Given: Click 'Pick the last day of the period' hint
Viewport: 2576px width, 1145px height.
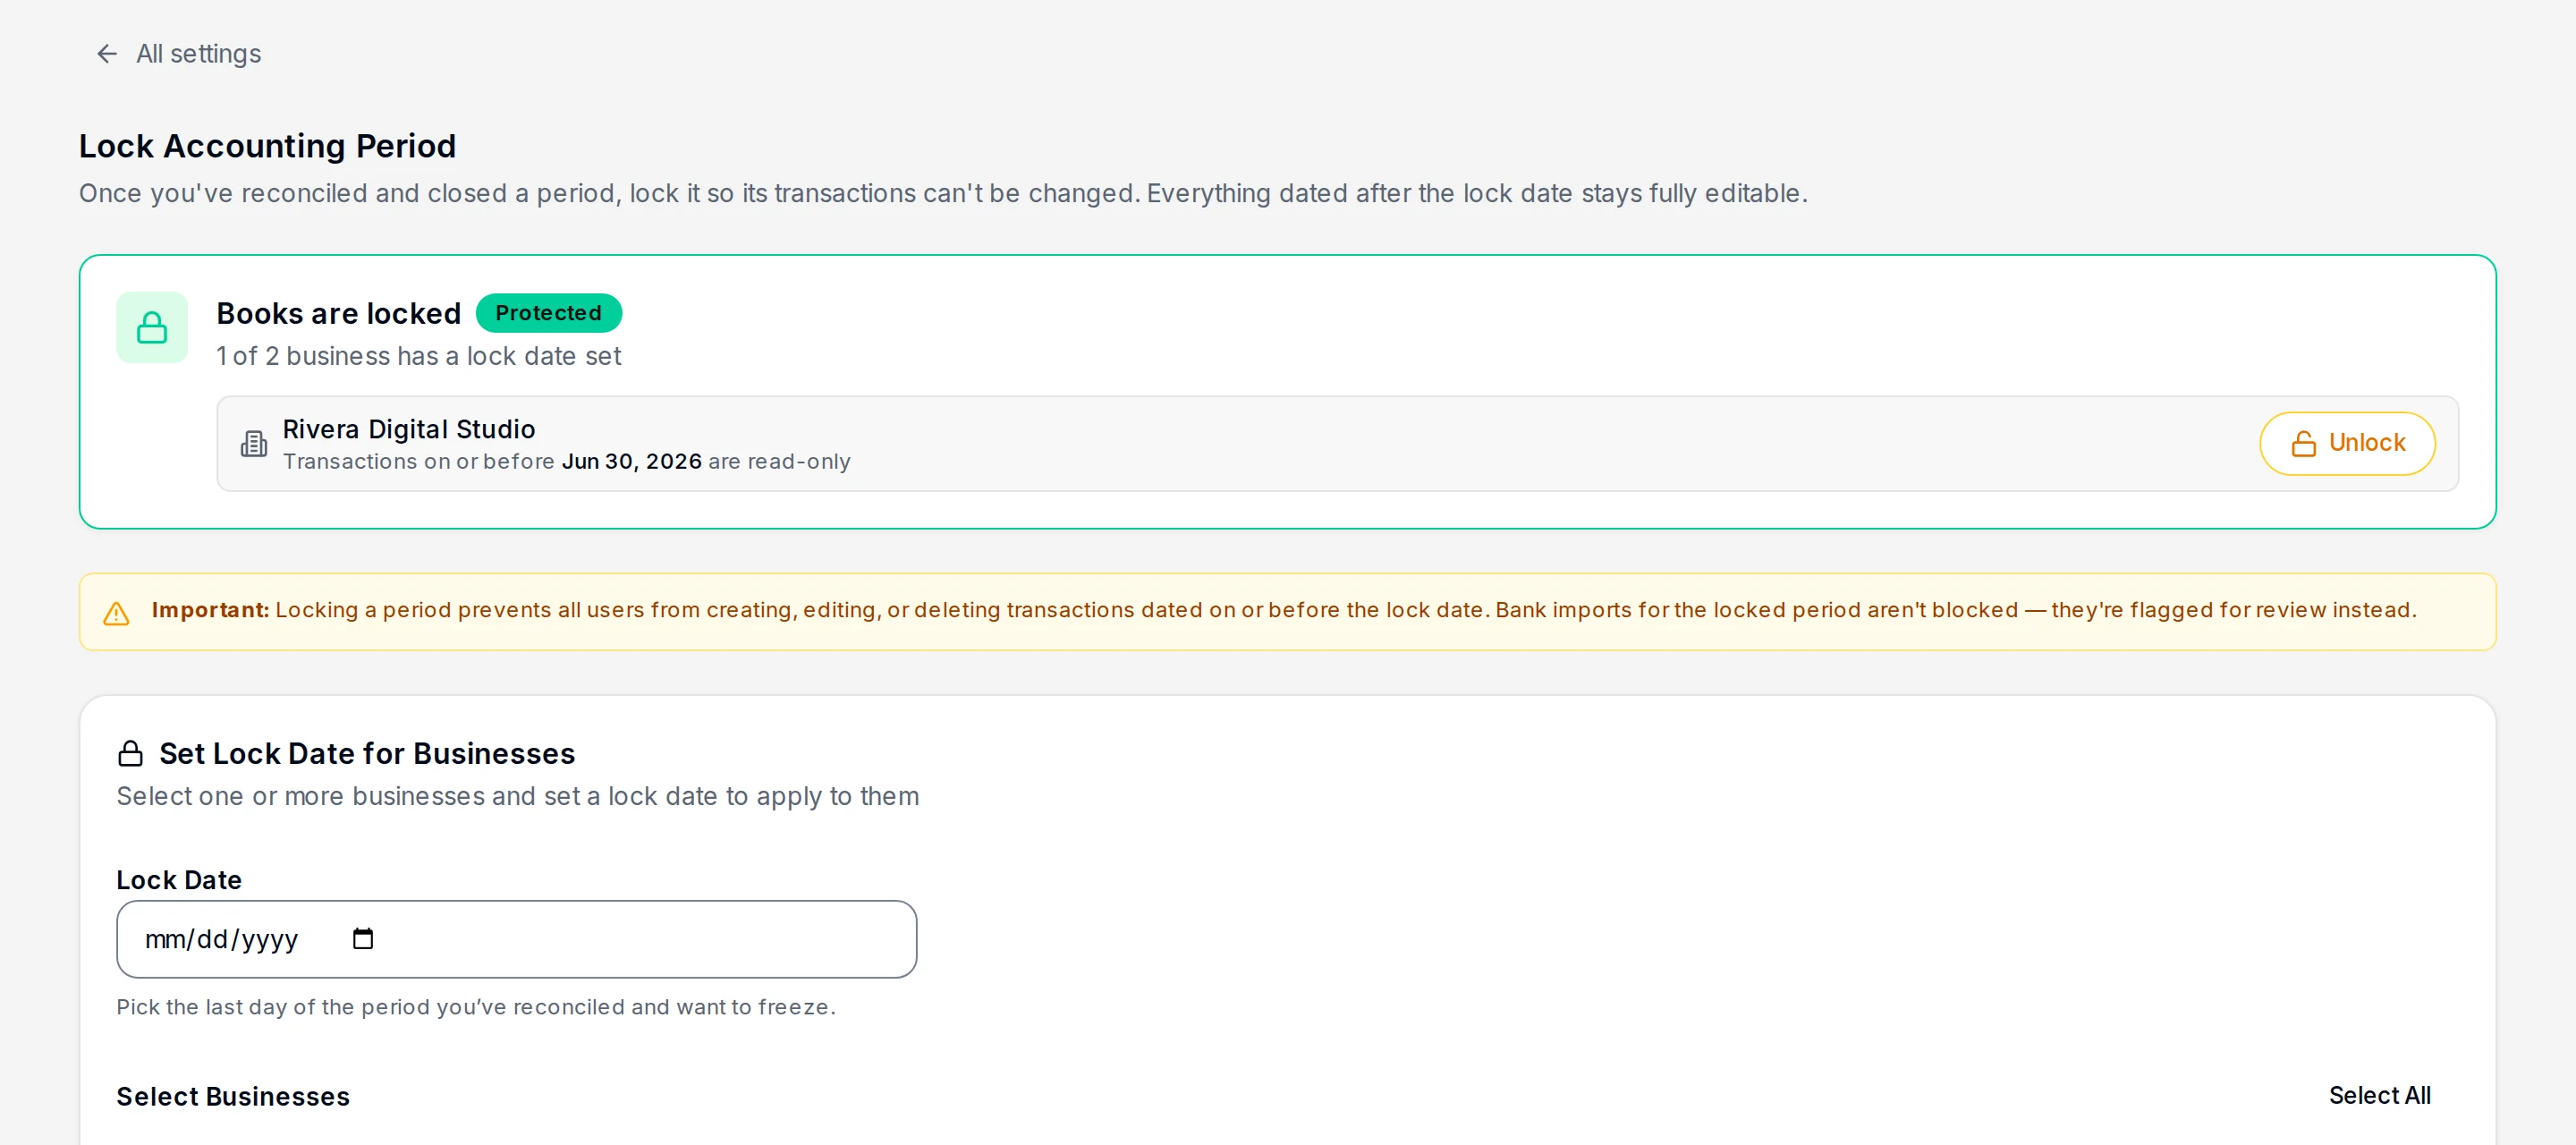Looking at the screenshot, I should click(476, 1007).
